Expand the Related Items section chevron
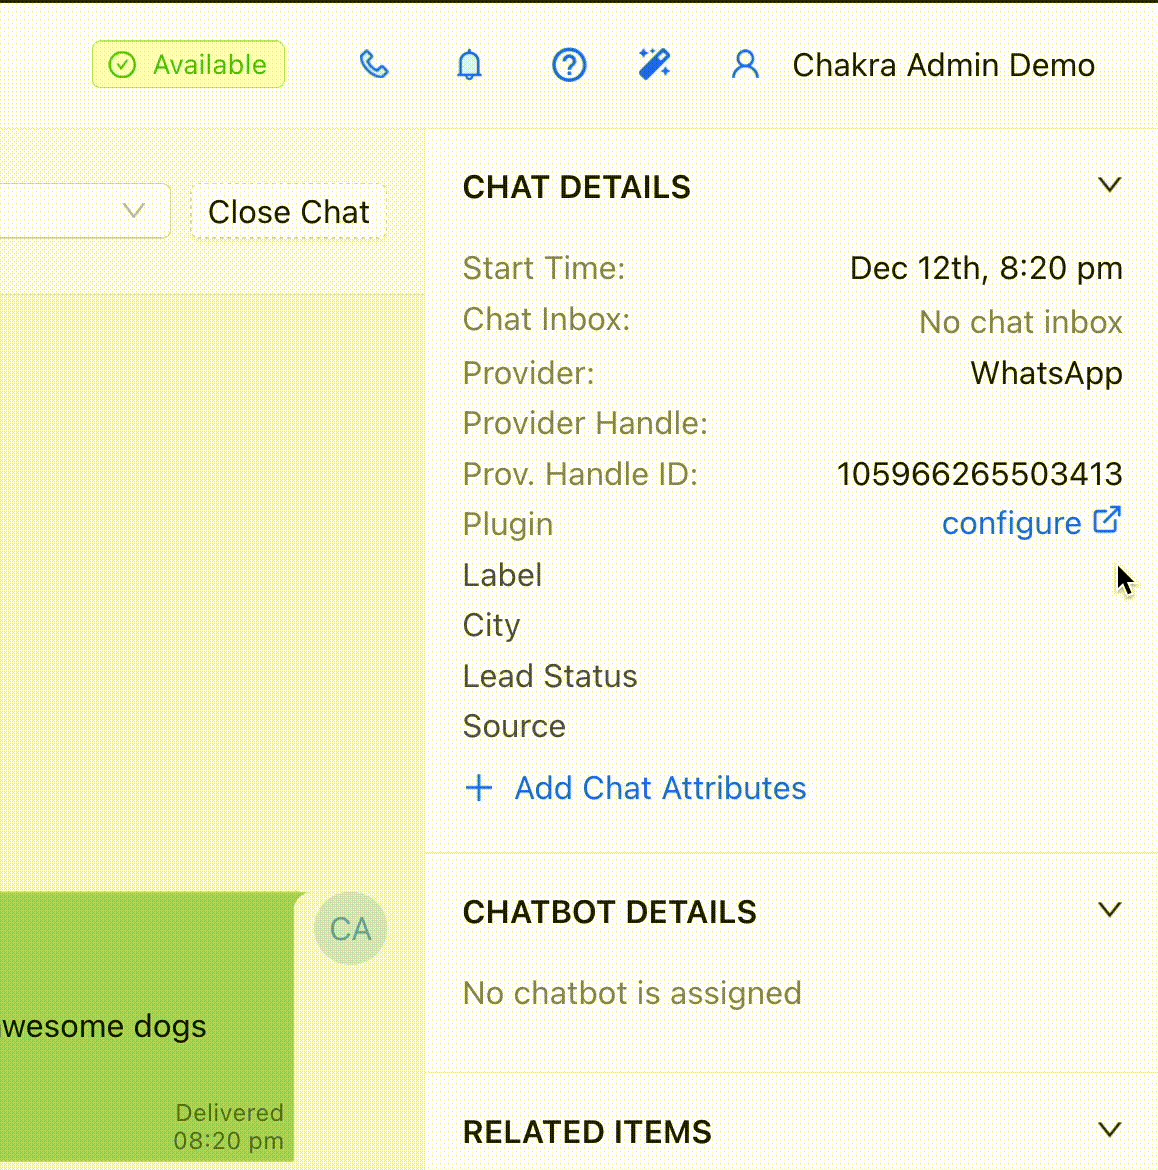The width and height of the screenshot is (1158, 1170). click(x=1109, y=1130)
